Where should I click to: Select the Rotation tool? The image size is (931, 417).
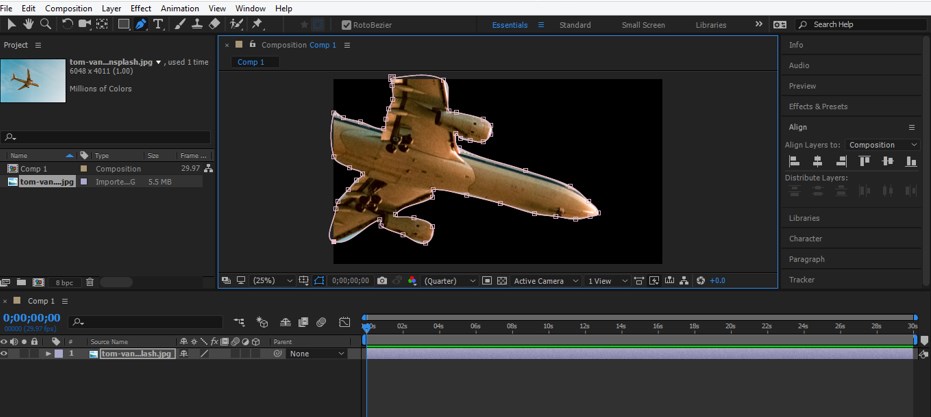[x=68, y=24]
